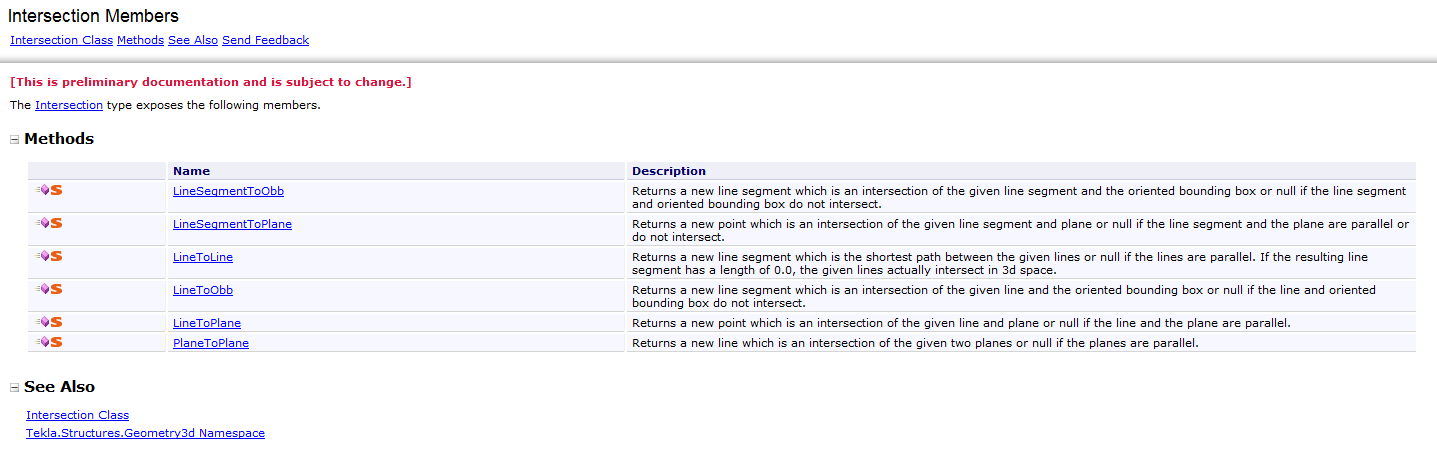The height and width of the screenshot is (451, 1437).
Task: Open Intersection Class link in top navigation
Action: click(x=61, y=41)
